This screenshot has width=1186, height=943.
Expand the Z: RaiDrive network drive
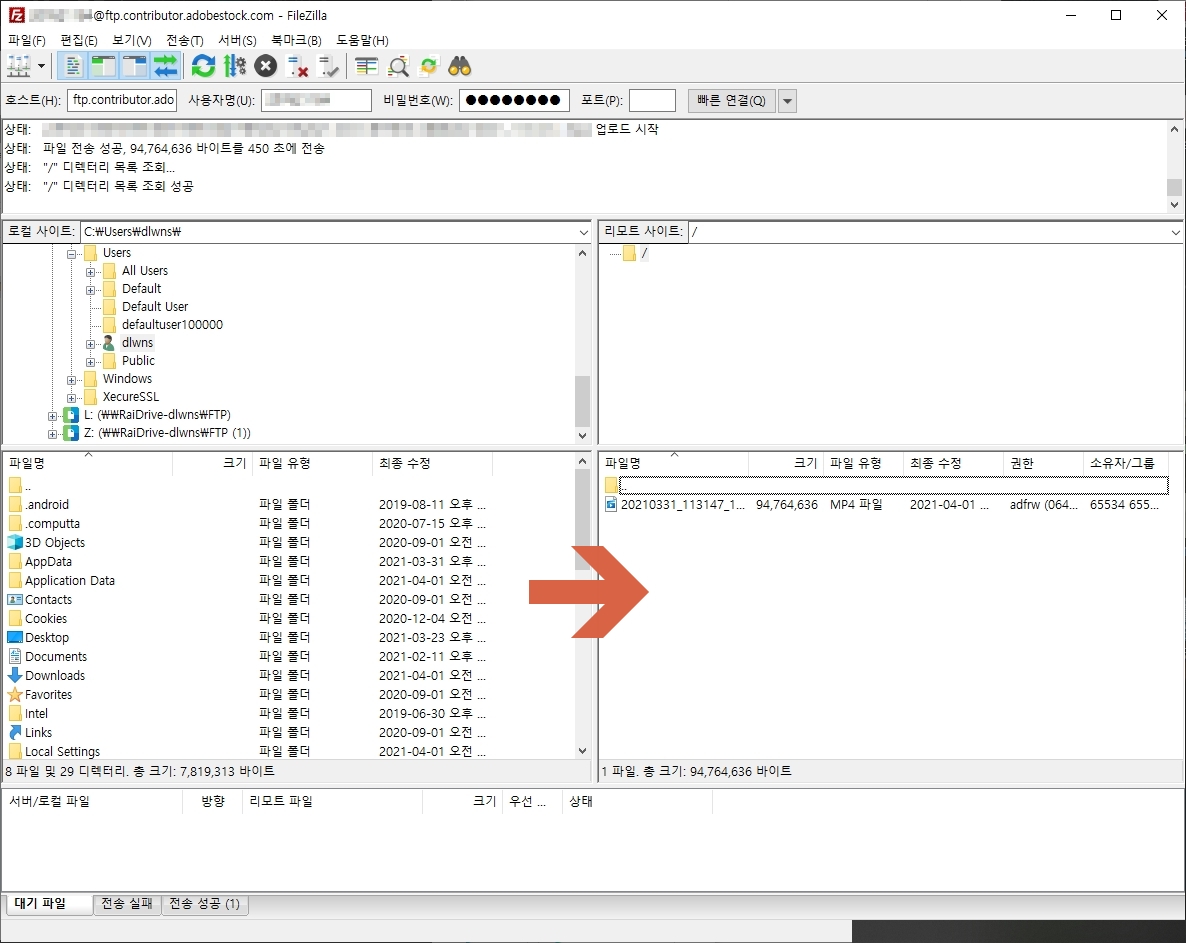(52, 434)
